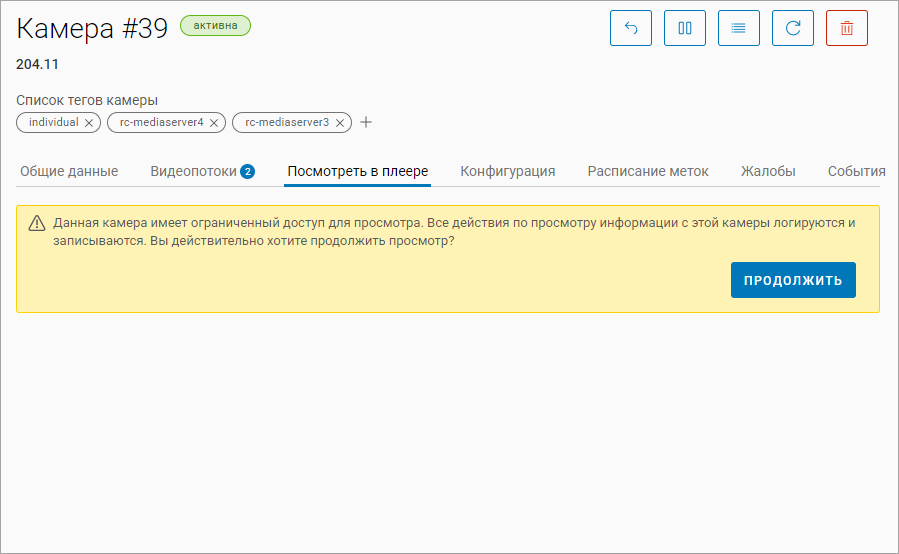Screen dimensions: 899x554
Task: Select the 'Посмотреть в плеере' tab
Action: pyautogui.click(x=357, y=171)
